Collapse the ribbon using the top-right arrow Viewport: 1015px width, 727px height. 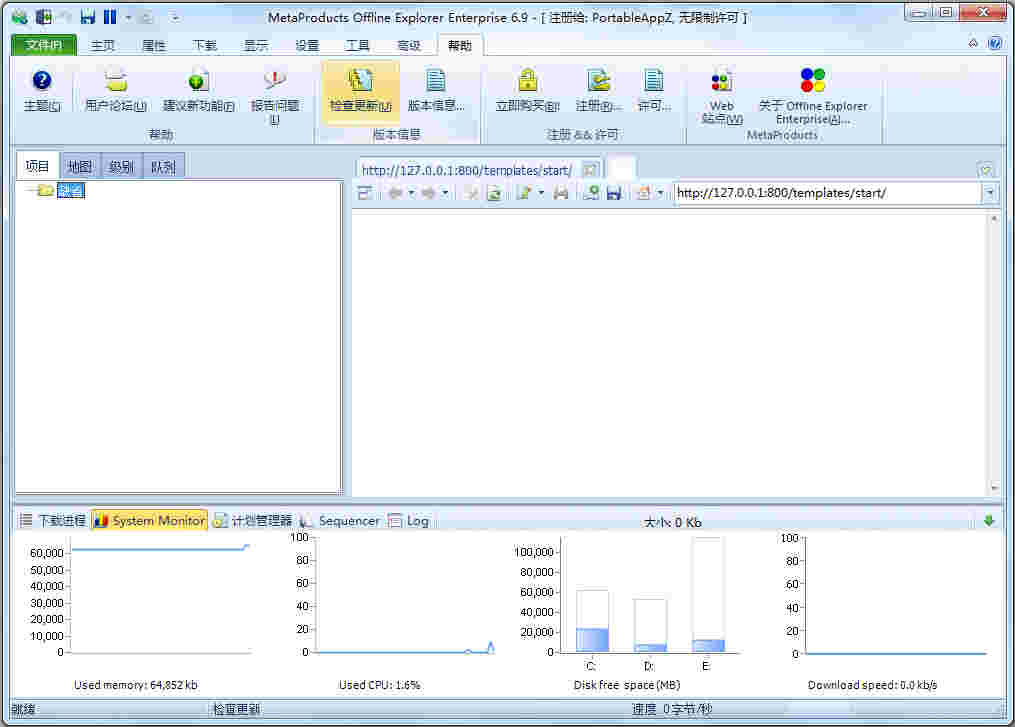click(973, 44)
